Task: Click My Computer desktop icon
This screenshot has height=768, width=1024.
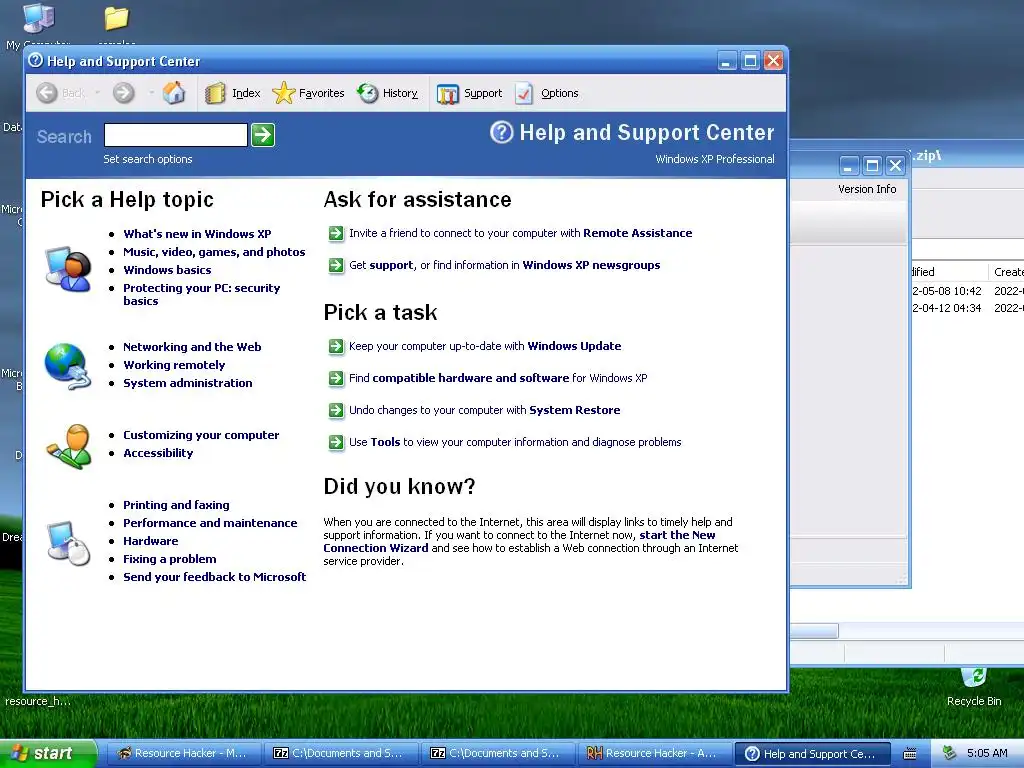Action: tap(37, 18)
